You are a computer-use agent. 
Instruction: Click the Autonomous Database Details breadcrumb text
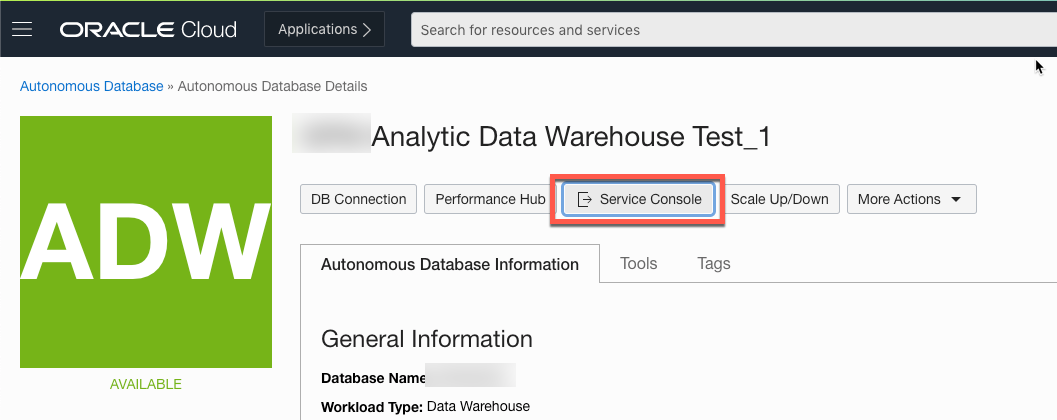pos(272,86)
